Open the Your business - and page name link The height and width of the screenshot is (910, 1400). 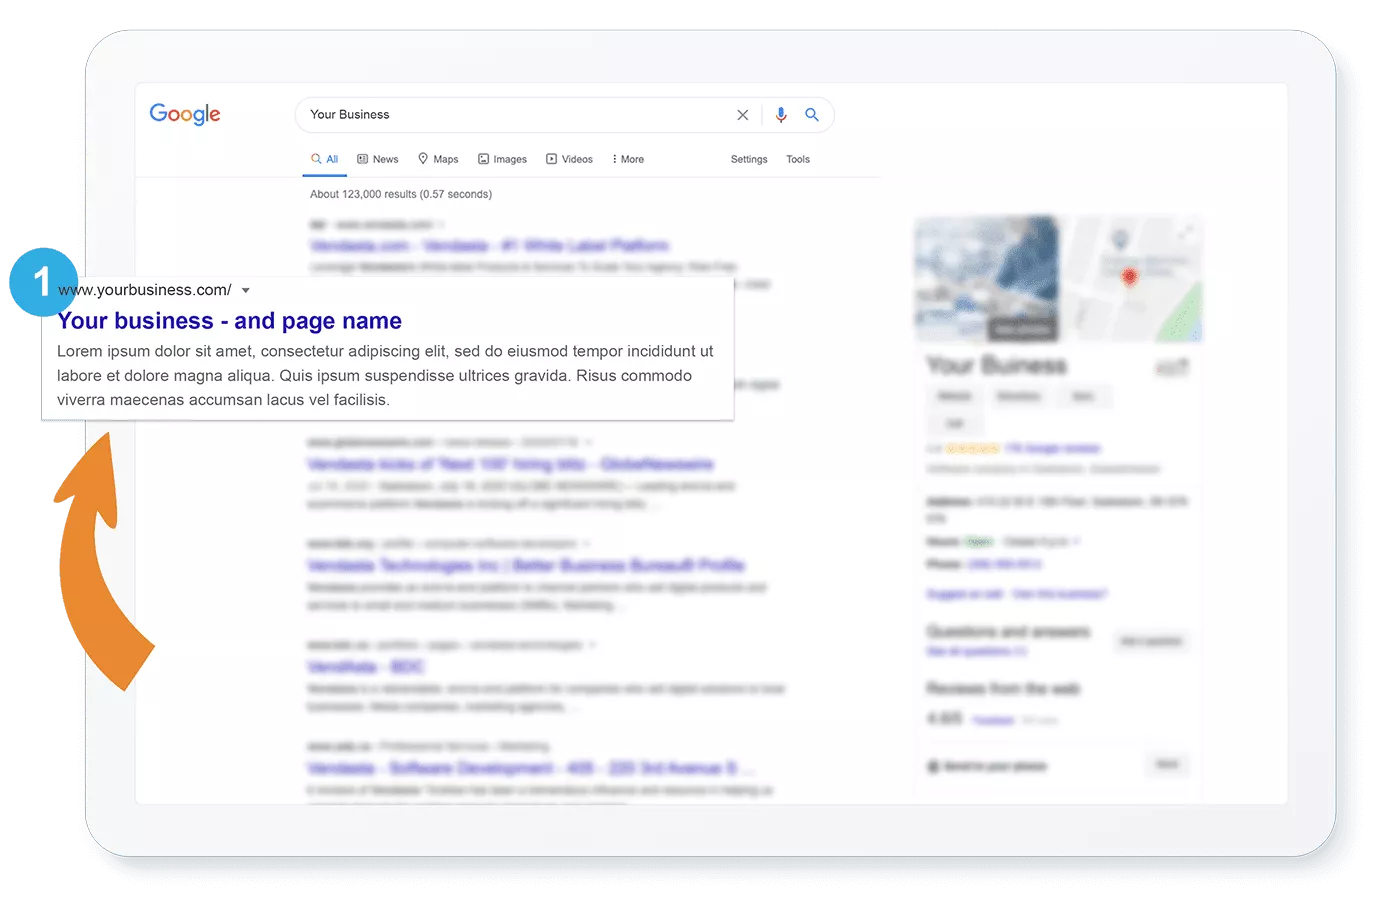point(228,321)
